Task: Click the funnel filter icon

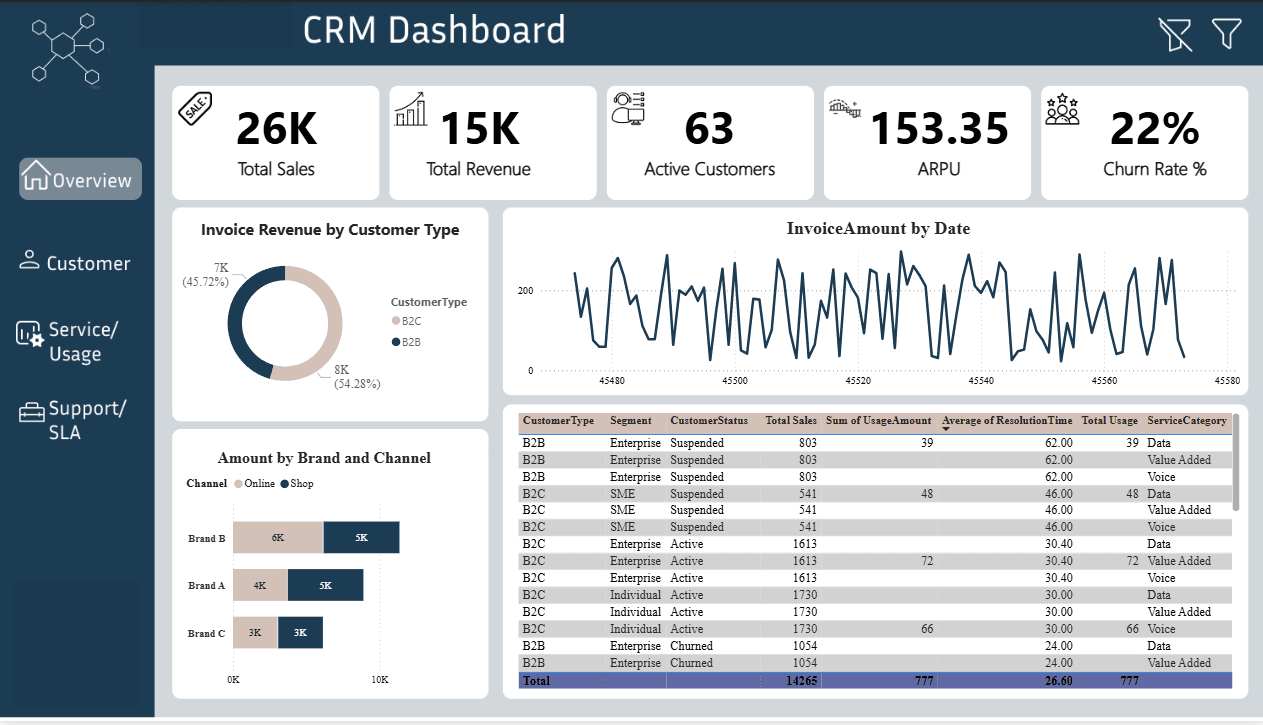Action: click(1227, 34)
